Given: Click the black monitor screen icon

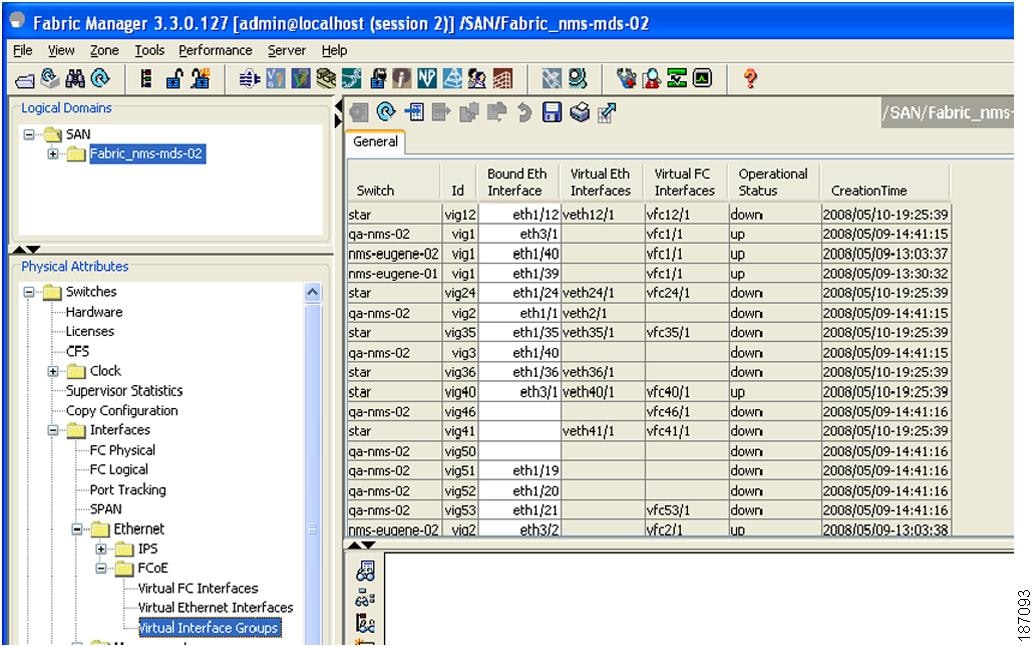Looking at the screenshot, I should pos(702,78).
